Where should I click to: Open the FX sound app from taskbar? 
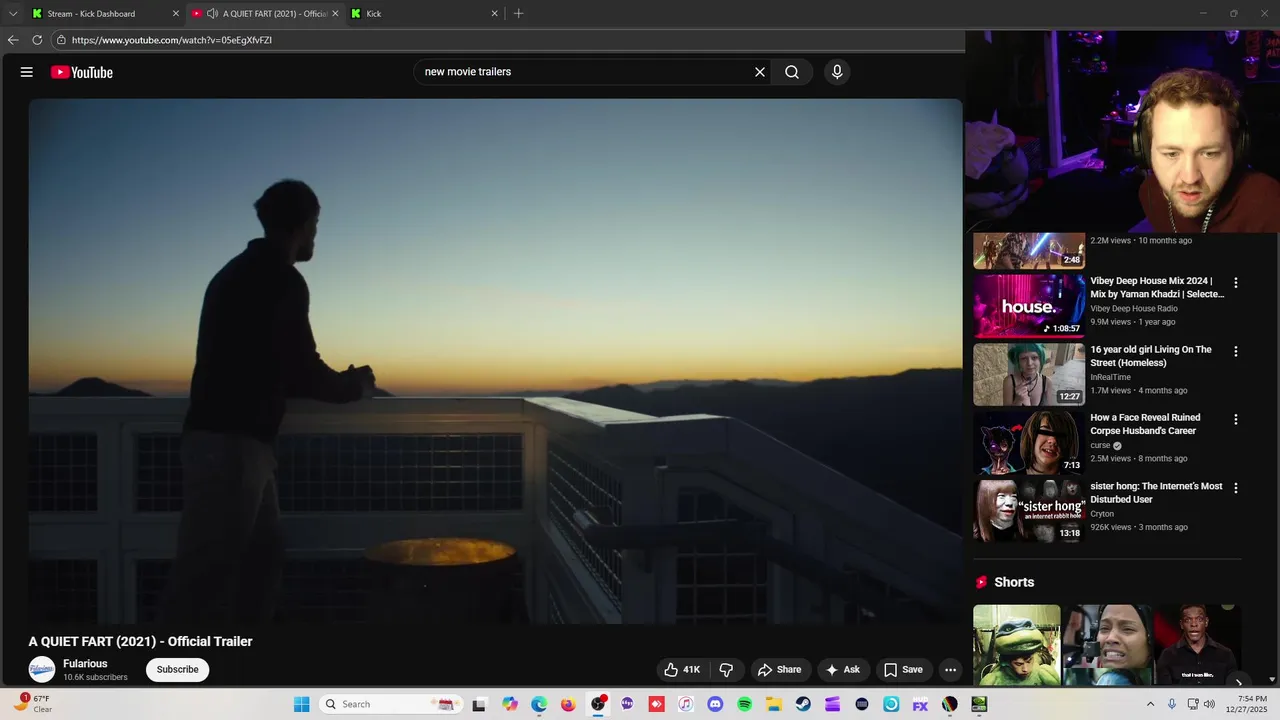(920, 704)
